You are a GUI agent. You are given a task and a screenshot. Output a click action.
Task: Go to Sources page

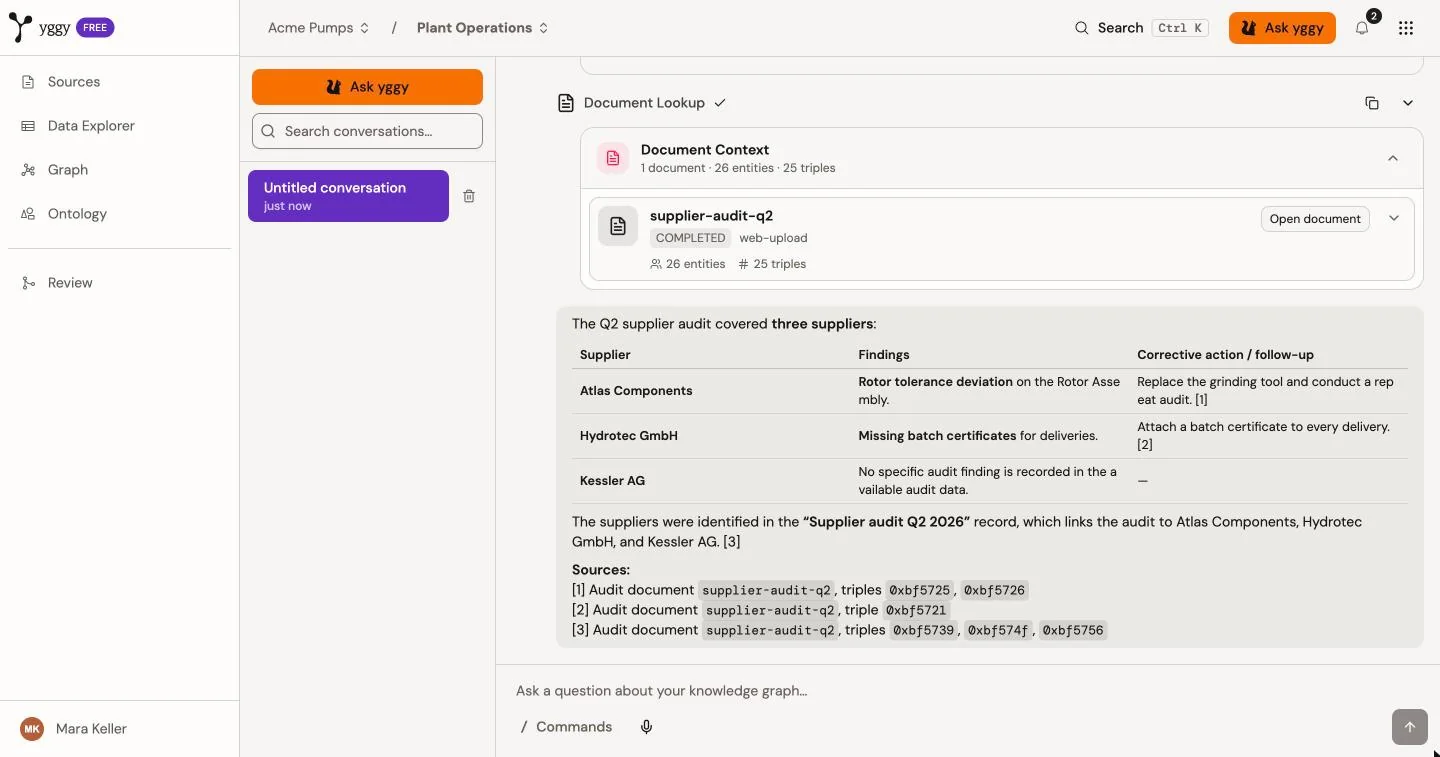coord(119,82)
